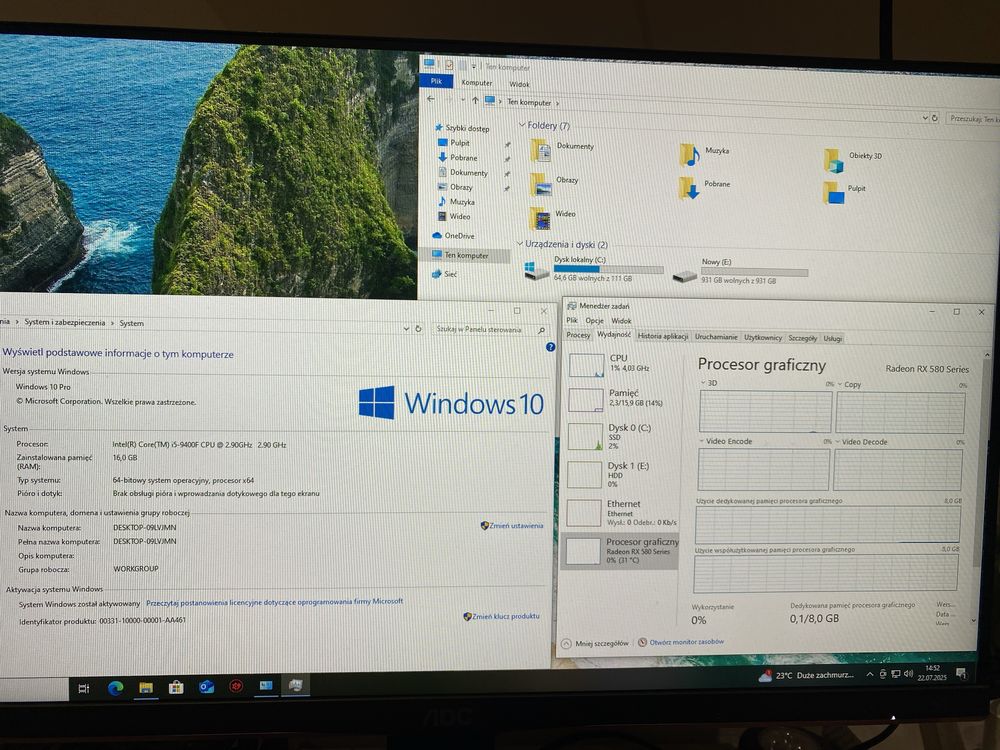This screenshot has height=750, width=1000.
Task: Open volume control in system tray
Action: pyautogui.click(x=908, y=673)
